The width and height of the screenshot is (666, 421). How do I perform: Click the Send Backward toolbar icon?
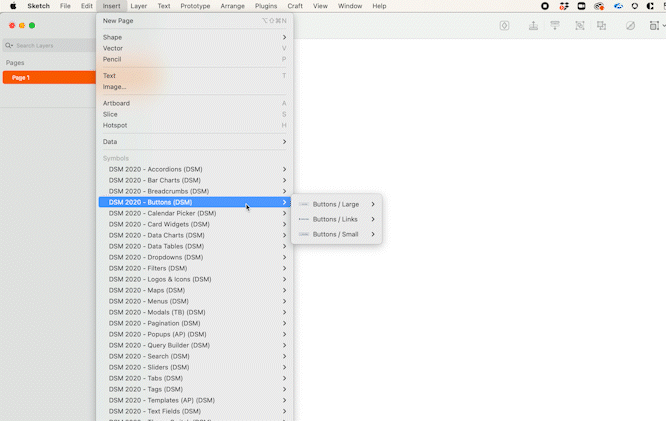(555, 25)
